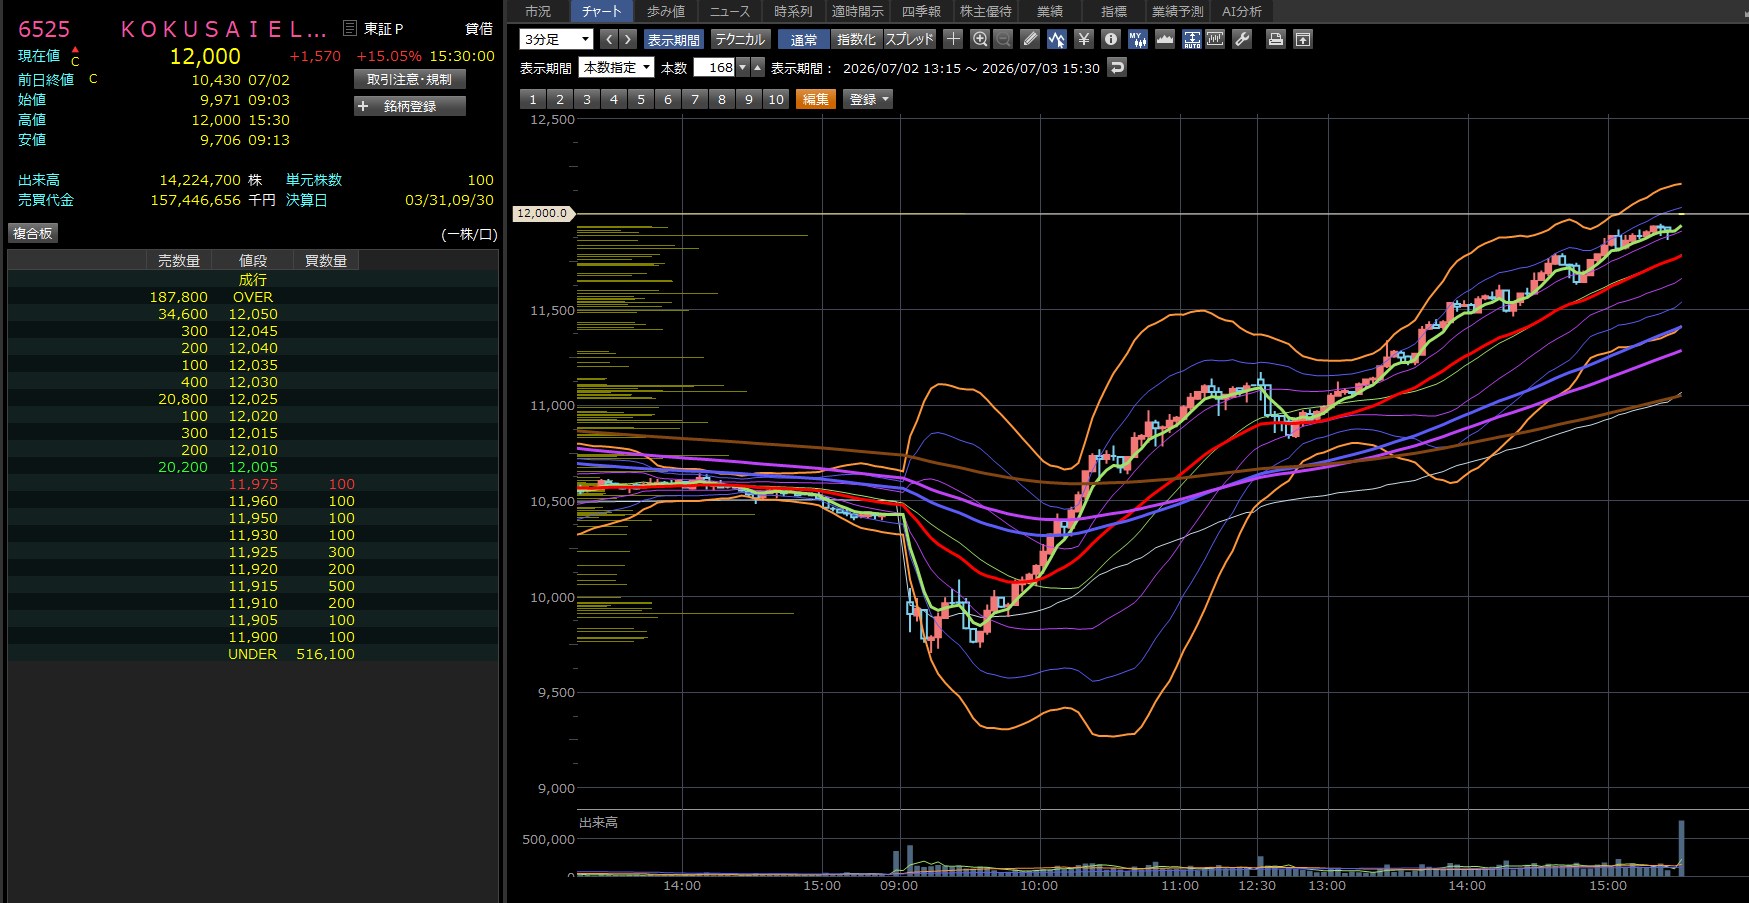The height and width of the screenshot is (903, 1749).
Task: Open the 適時開示 tab
Action: 858,11
